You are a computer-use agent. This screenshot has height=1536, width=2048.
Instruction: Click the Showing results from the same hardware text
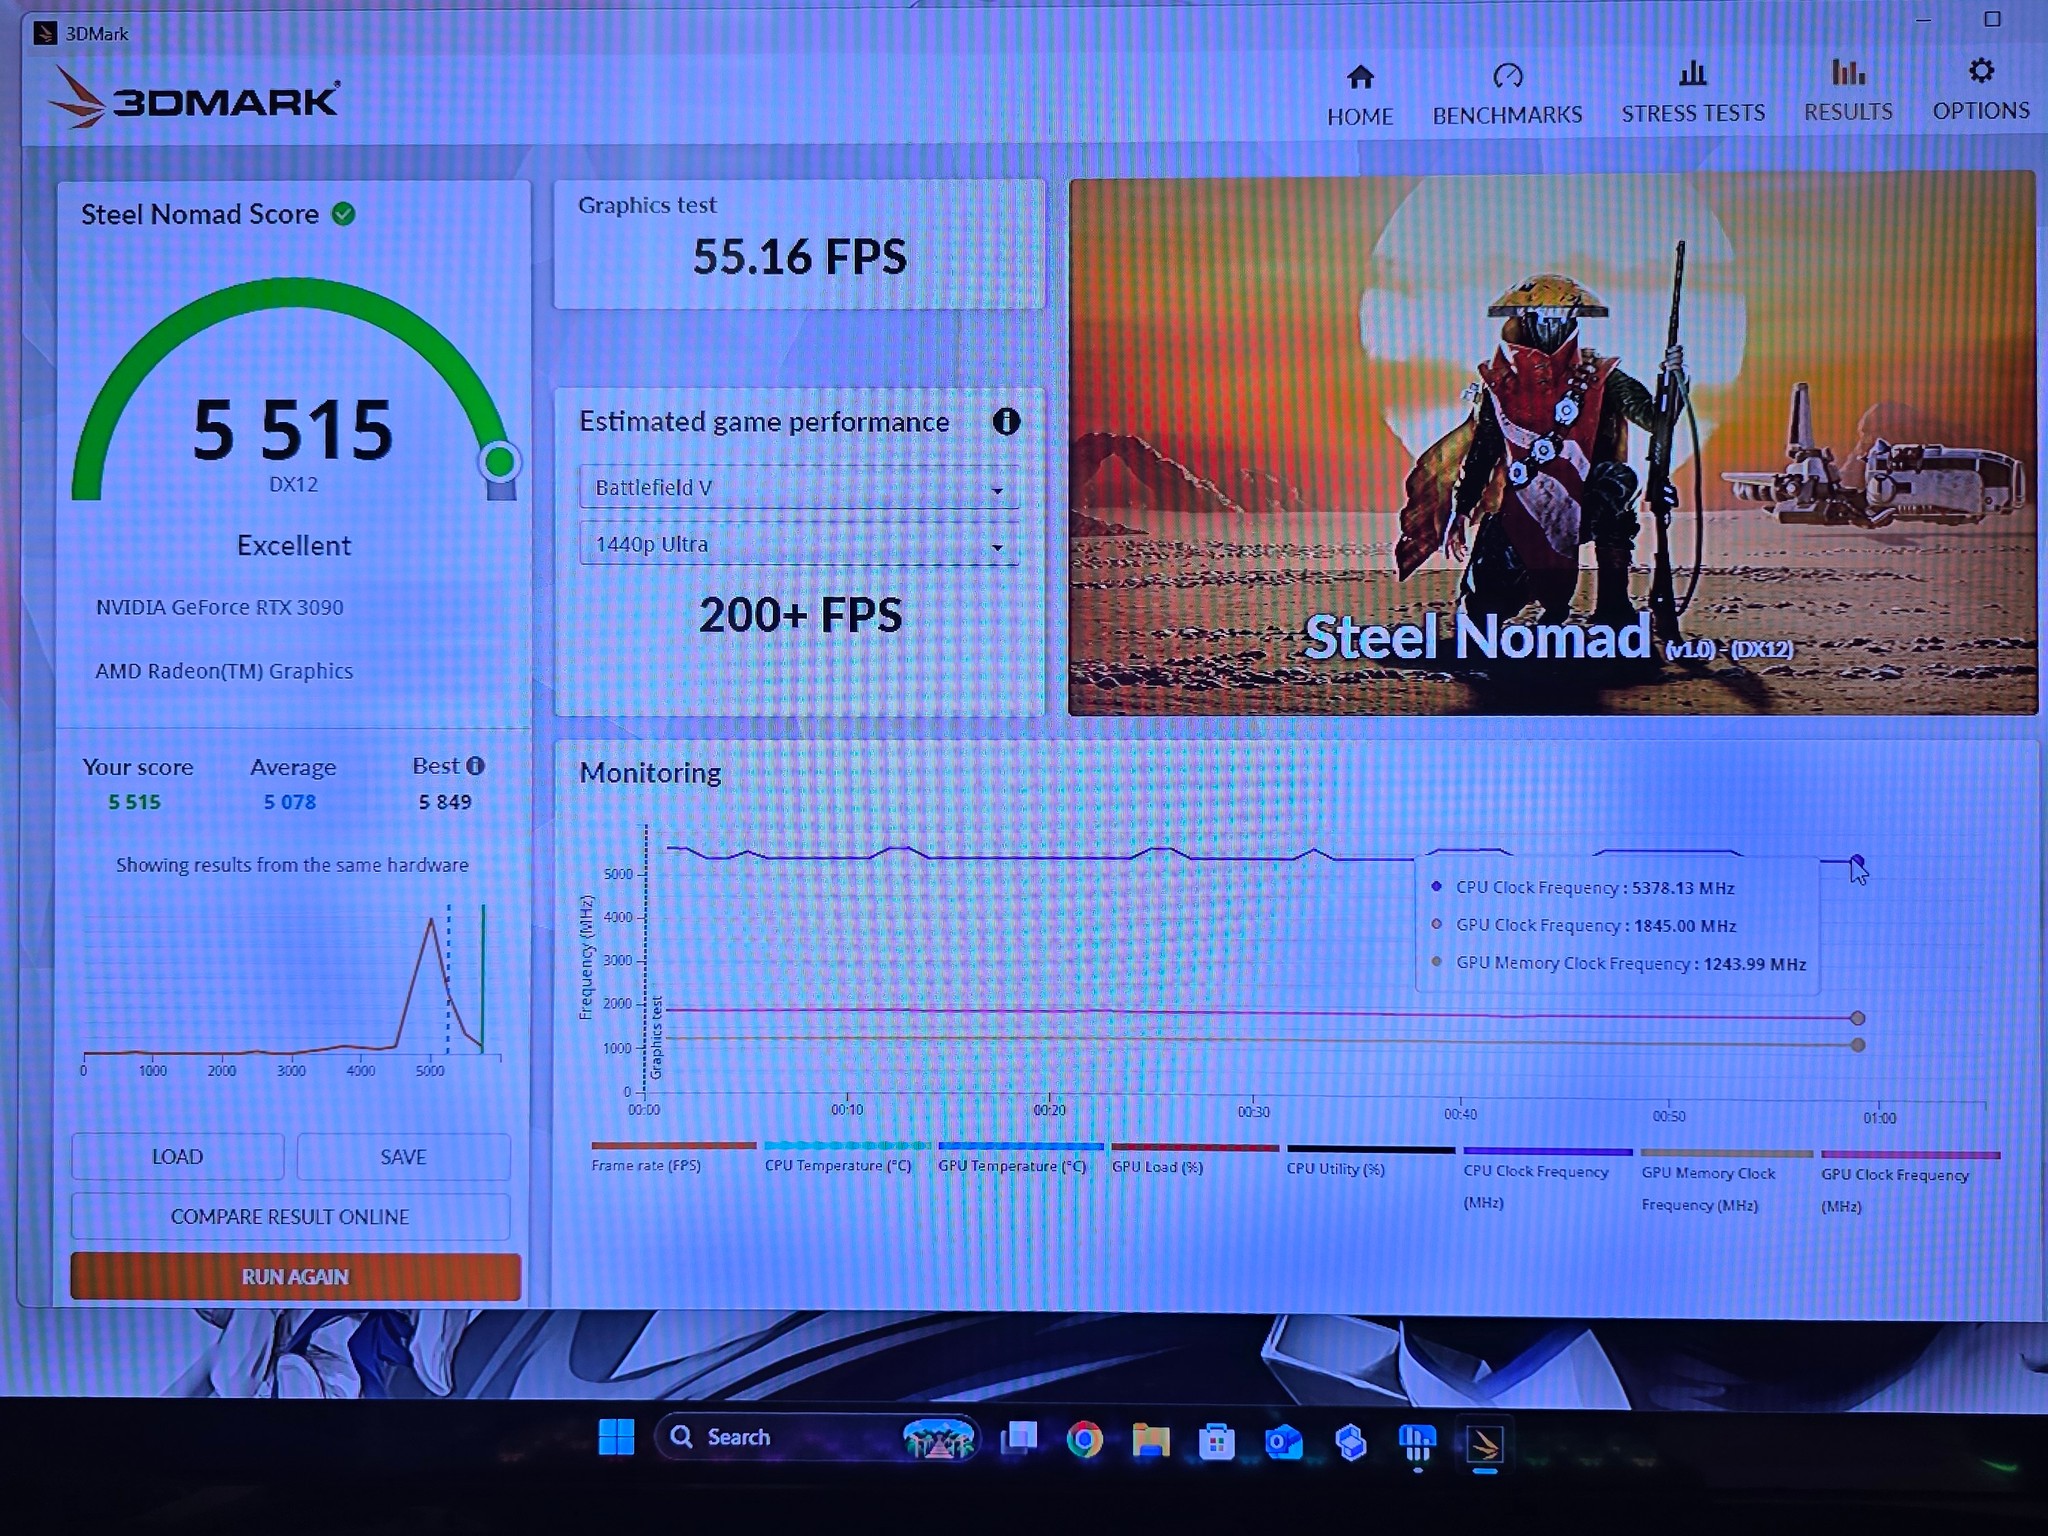tap(292, 865)
